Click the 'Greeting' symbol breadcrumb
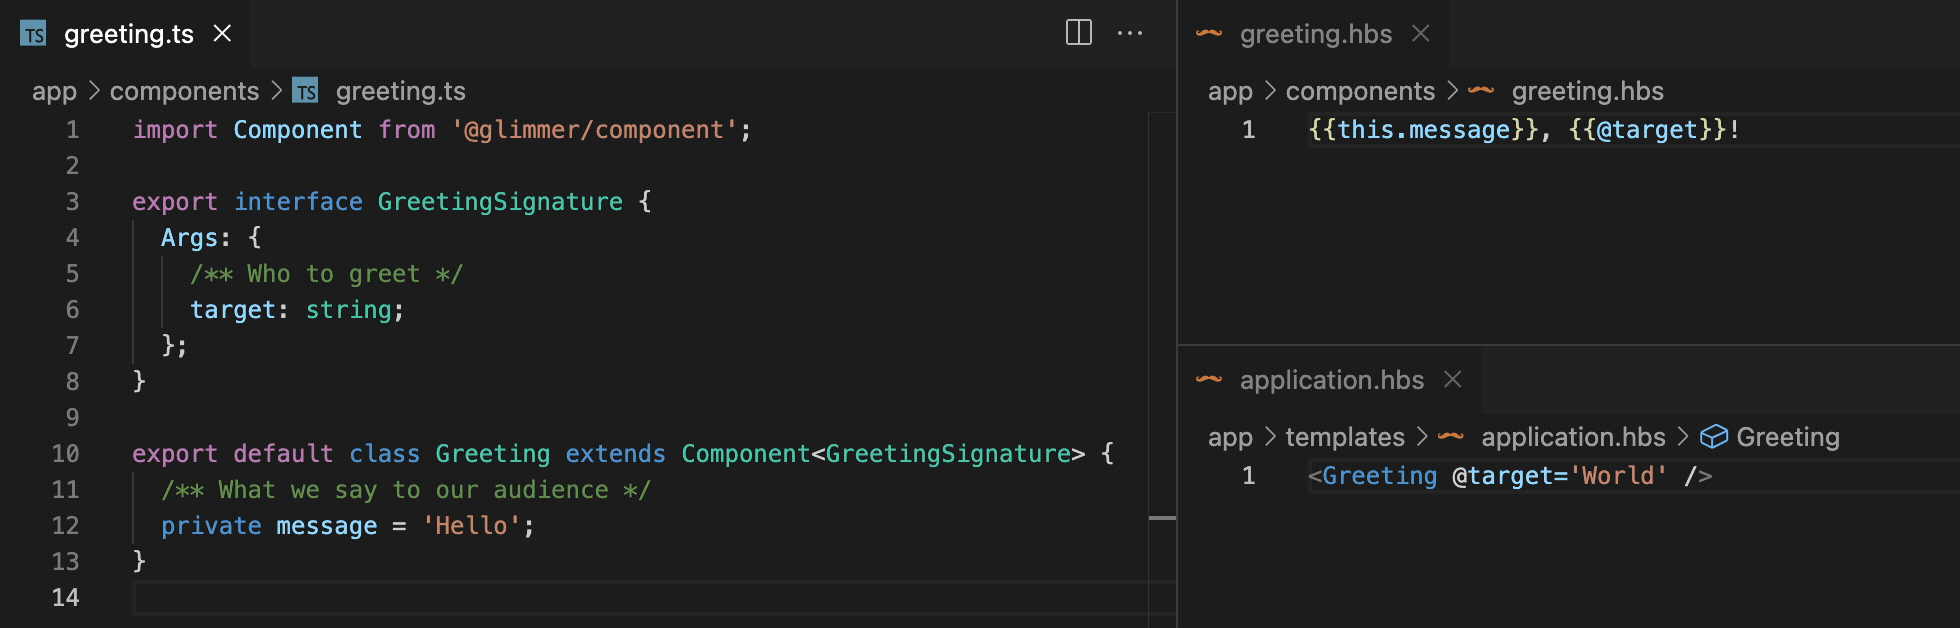This screenshot has height=628, width=1960. pos(1788,437)
